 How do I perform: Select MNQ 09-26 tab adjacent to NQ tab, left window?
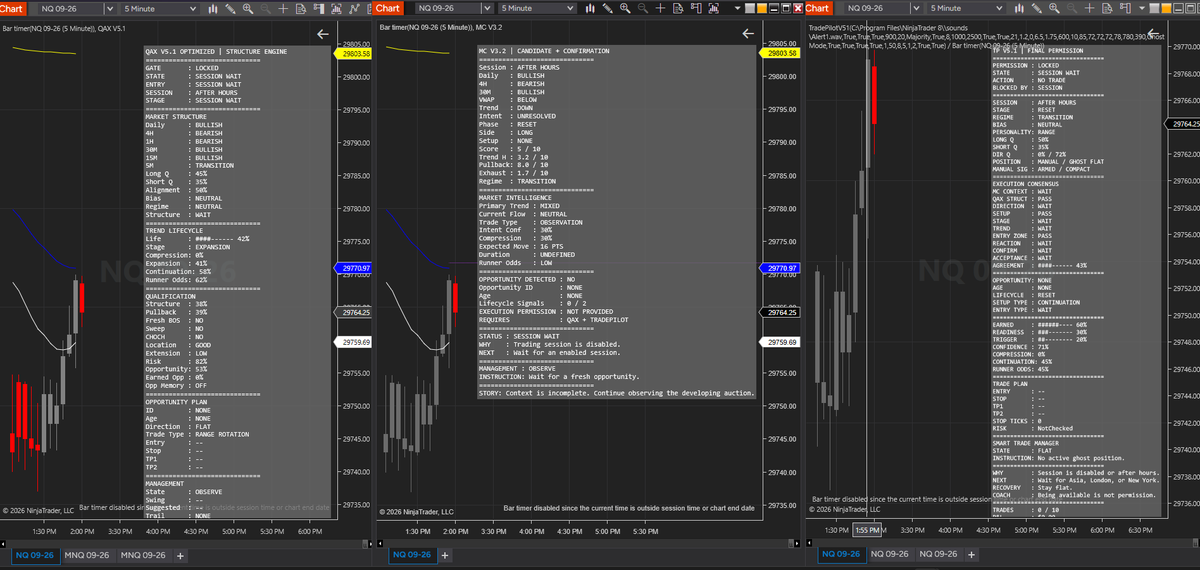pyautogui.click(x=88, y=554)
